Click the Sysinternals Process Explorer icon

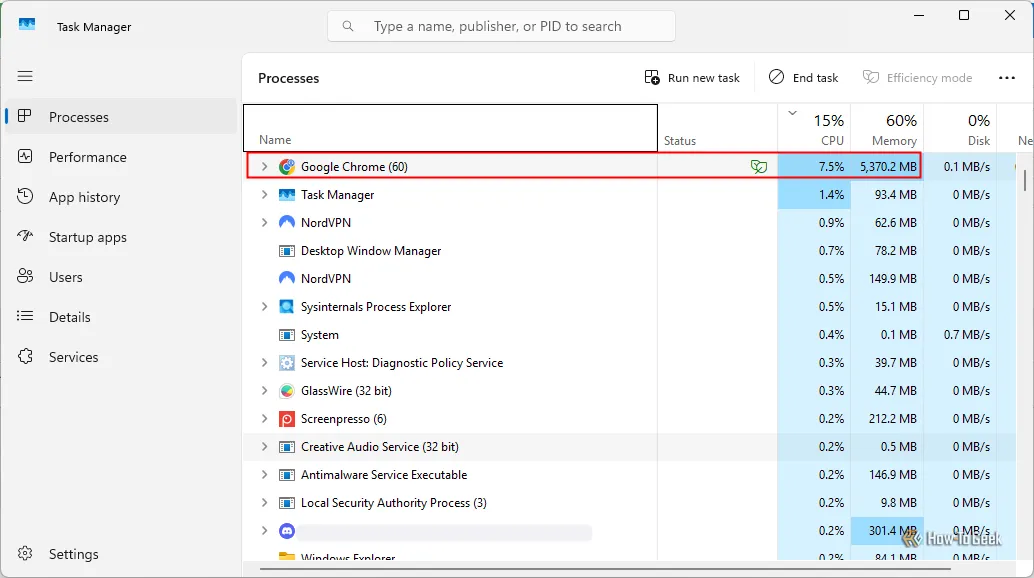(x=287, y=307)
